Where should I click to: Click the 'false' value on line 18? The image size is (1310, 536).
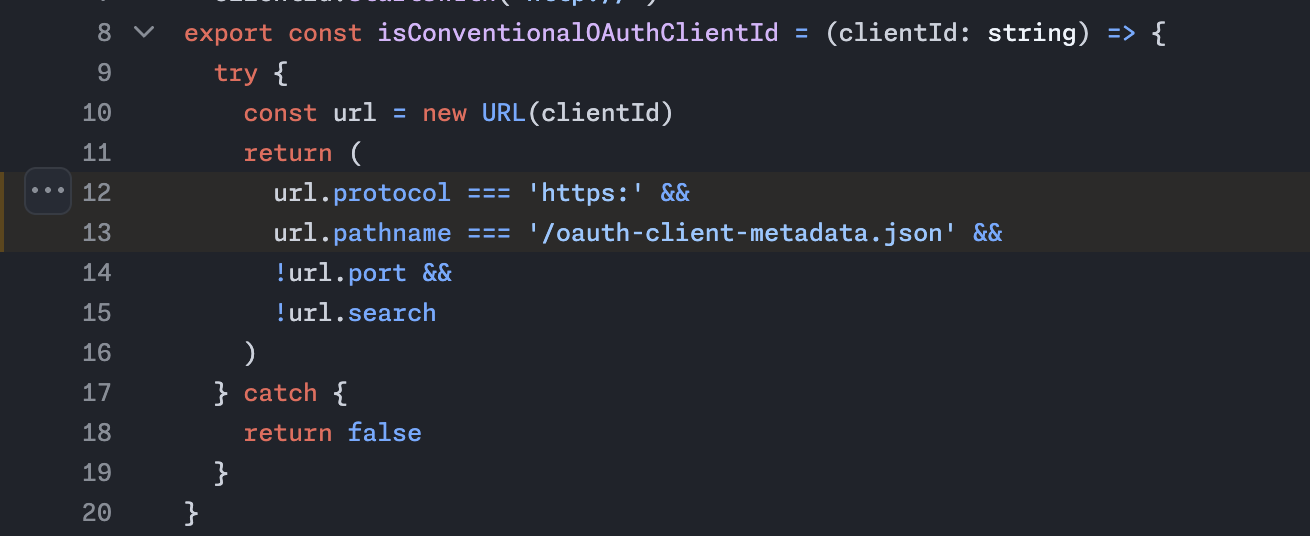[x=384, y=432]
